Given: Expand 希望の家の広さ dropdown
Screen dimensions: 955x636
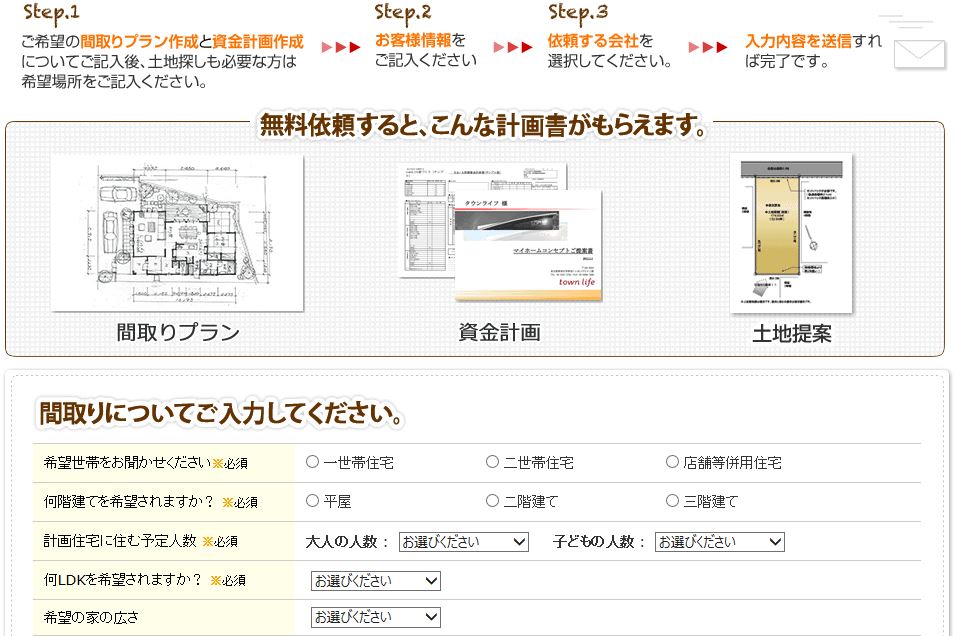Looking at the screenshot, I should tap(376, 617).
